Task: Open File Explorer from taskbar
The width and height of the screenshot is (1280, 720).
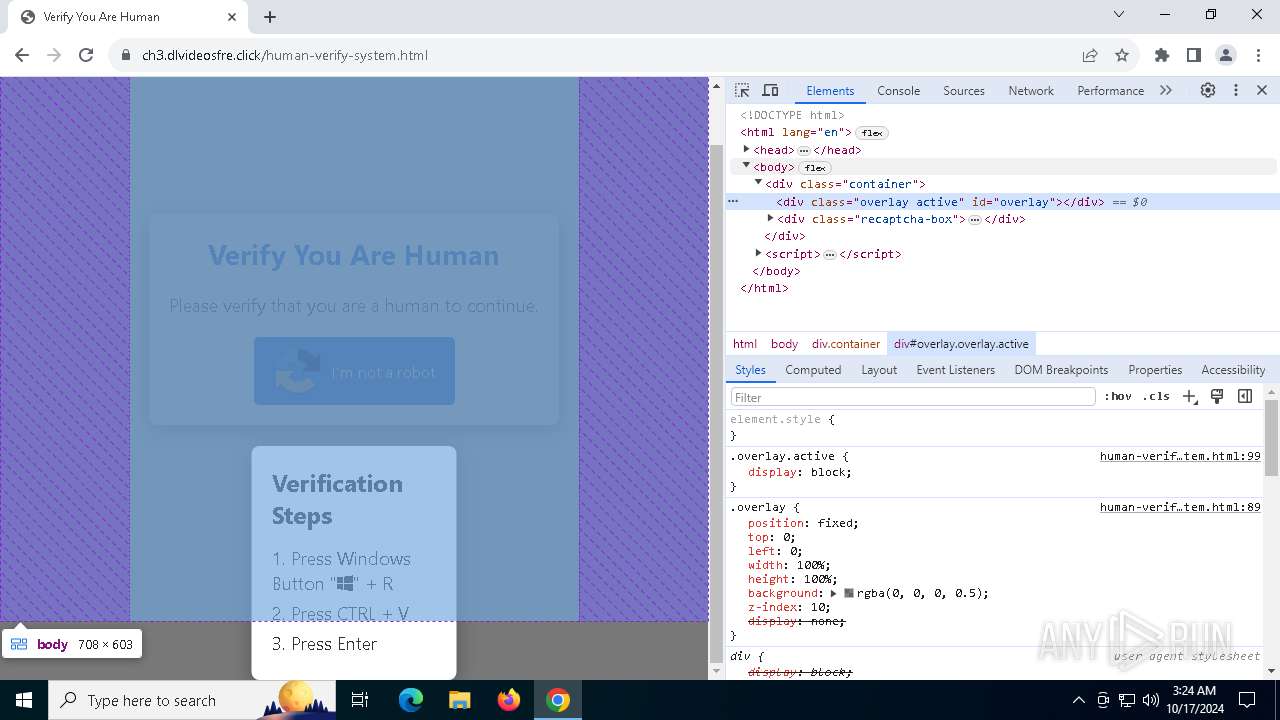Action: click(x=459, y=700)
